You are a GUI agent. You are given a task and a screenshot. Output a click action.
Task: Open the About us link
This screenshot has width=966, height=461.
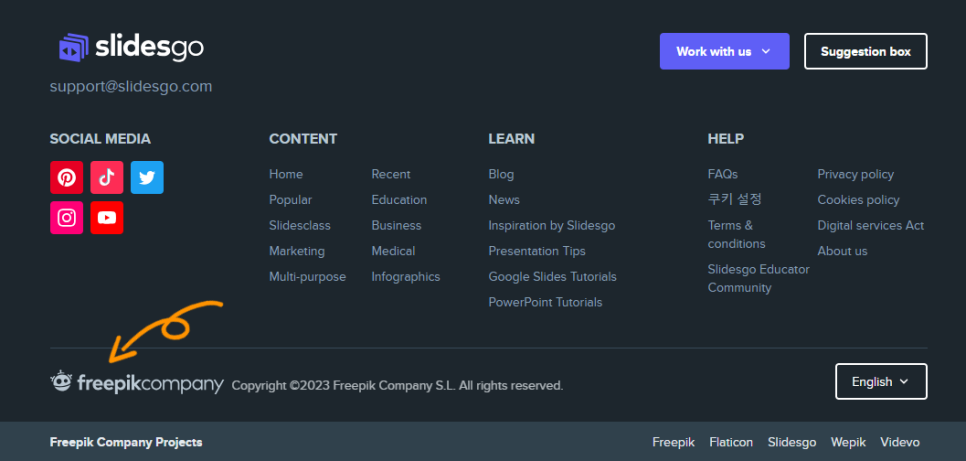[x=842, y=251]
